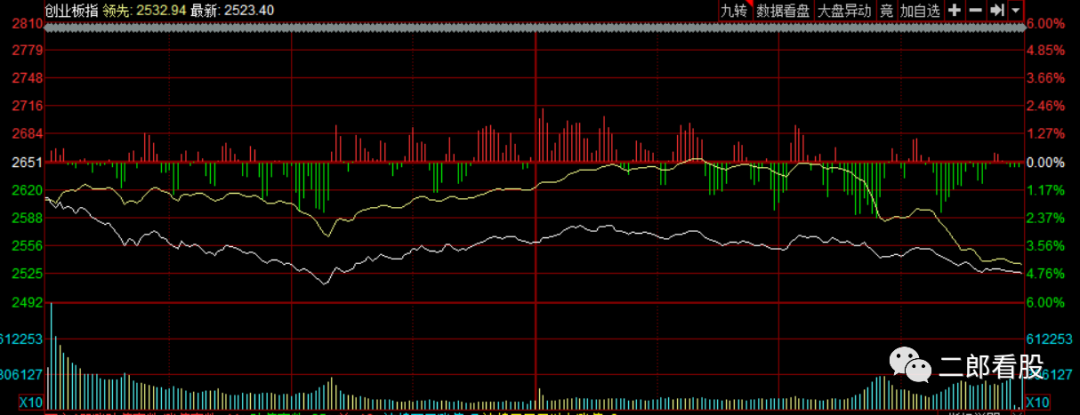Zoom in with the plus icon
Image resolution: width=1080 pixels, height=415 pixels.
954,10
